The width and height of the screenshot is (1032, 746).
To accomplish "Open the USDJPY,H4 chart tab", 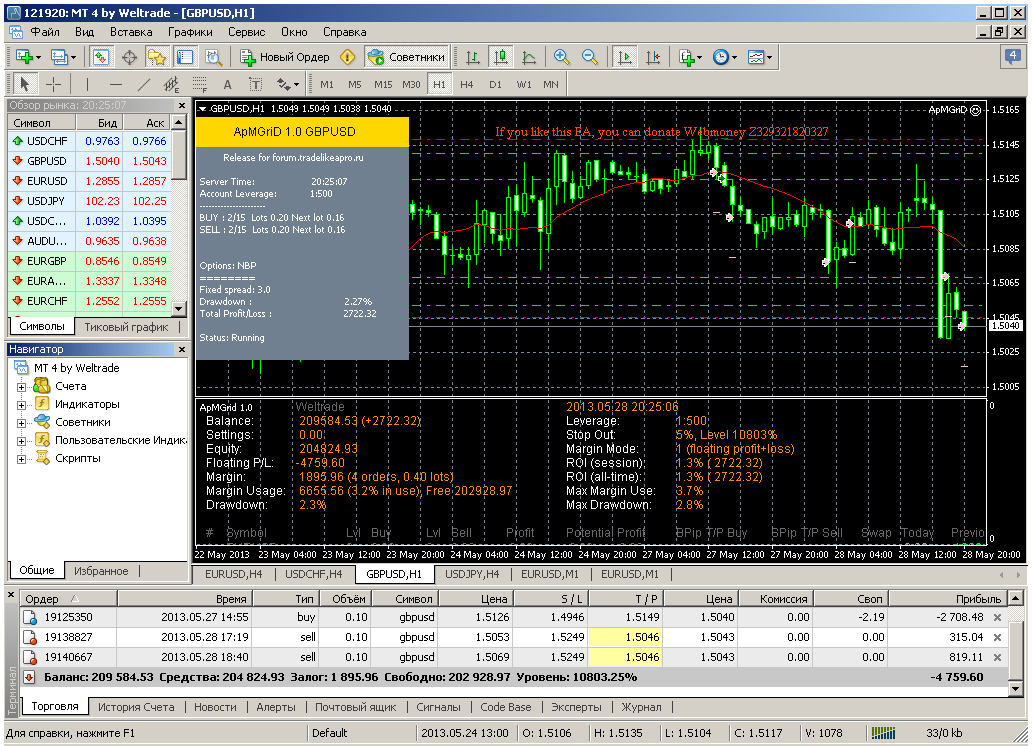I will click(472, 574).
